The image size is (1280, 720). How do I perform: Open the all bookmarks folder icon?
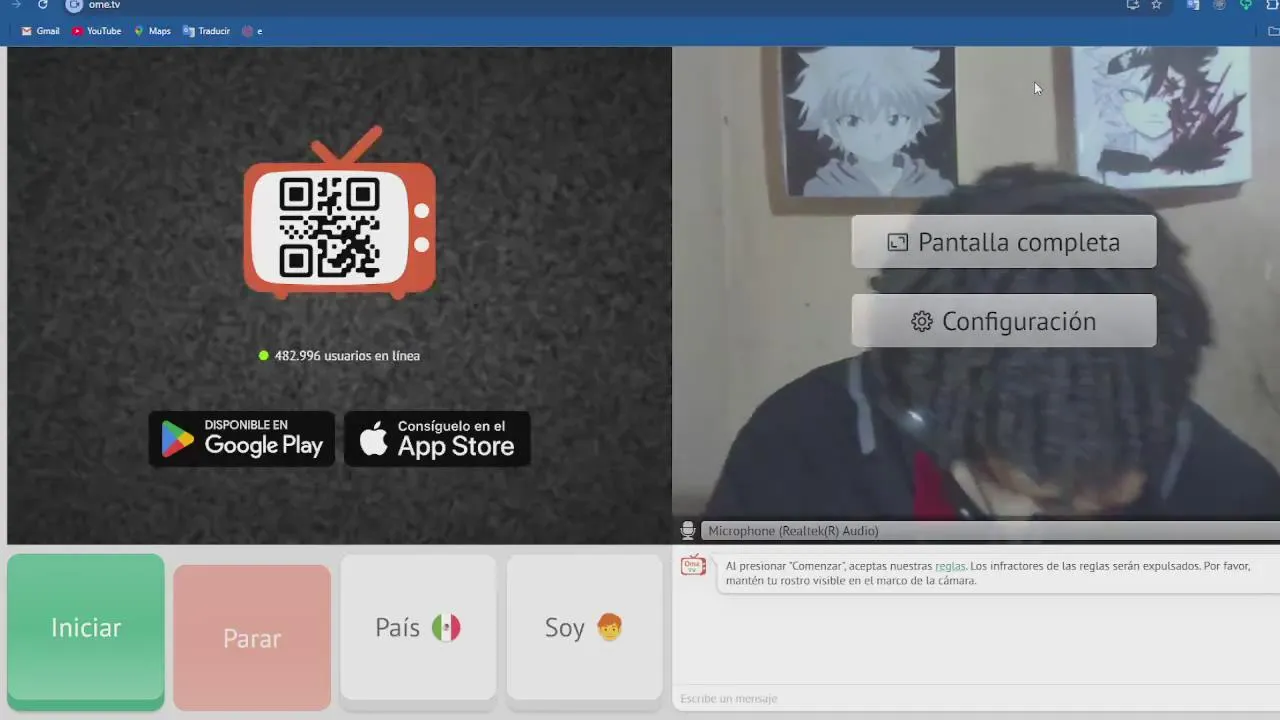pos(1273,31)
